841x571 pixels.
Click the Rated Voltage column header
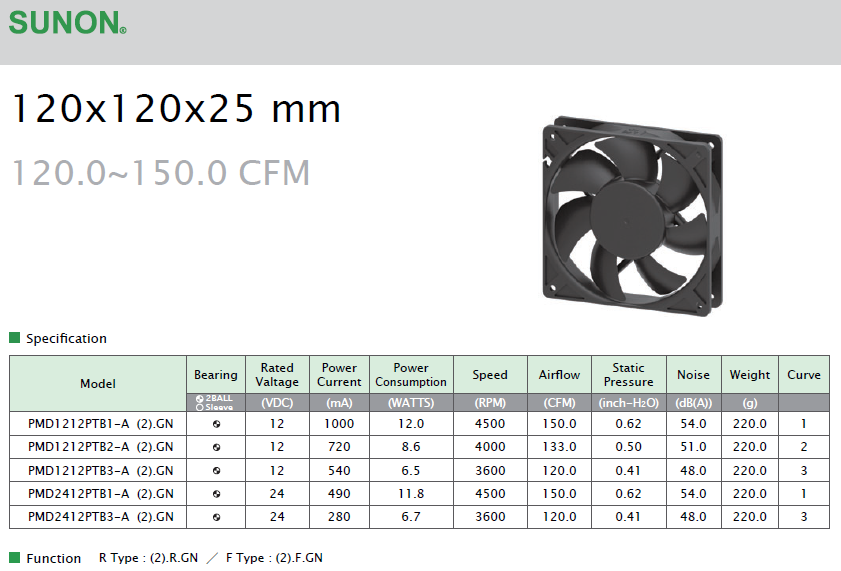tap(277, 375)
